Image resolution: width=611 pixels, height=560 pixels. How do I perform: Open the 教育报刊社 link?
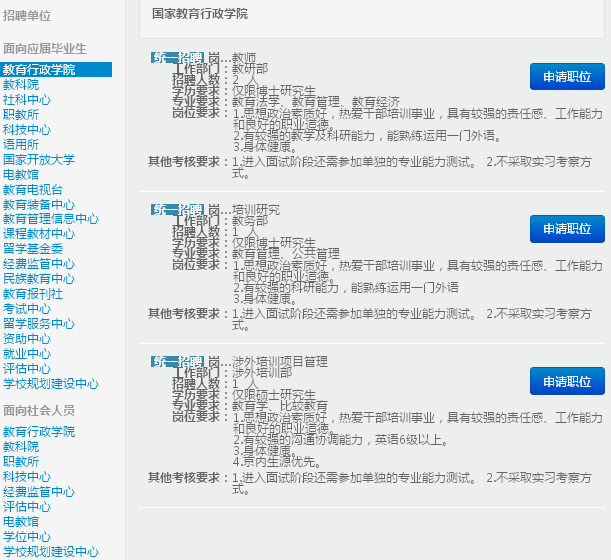pyautogui.click(x=33, y=294)
